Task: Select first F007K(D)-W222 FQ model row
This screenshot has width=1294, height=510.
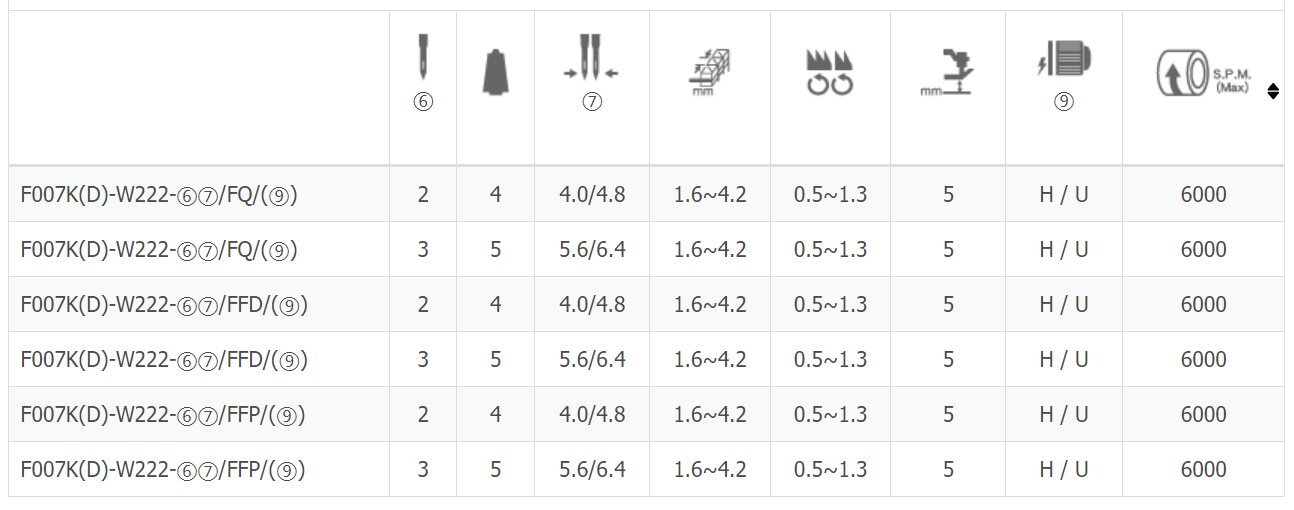Action: pyautogui.click(x=646, y=194)
